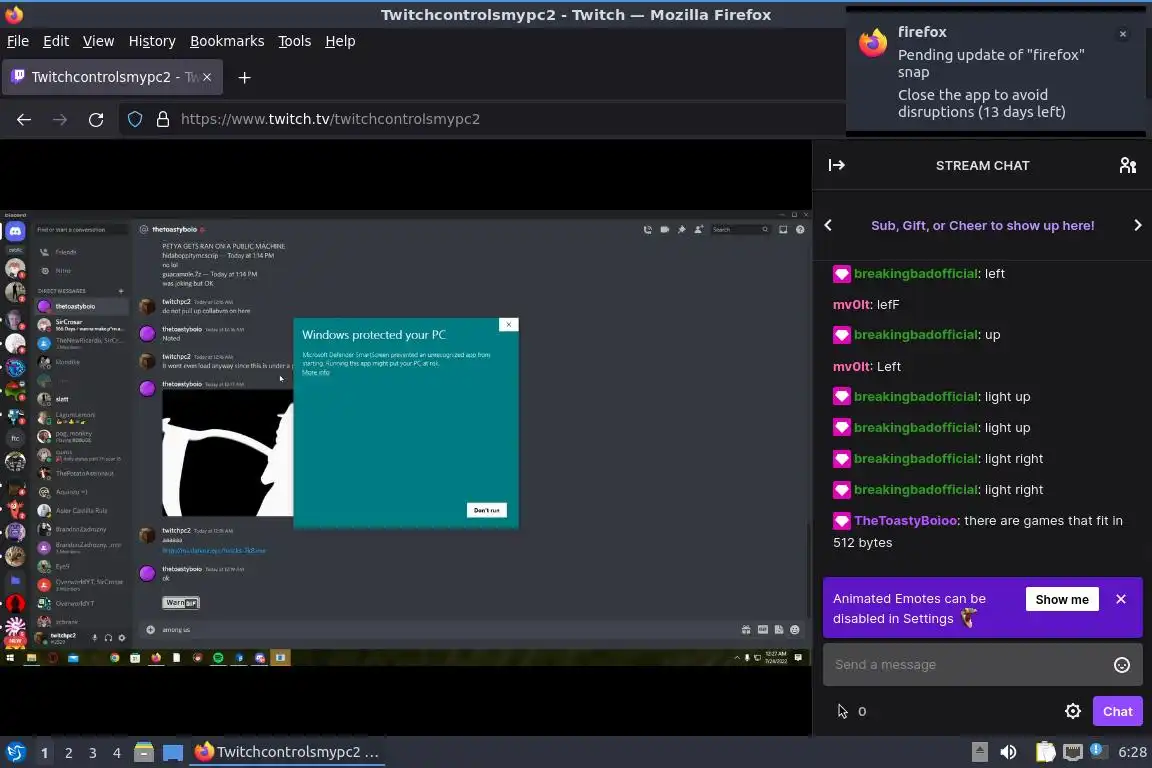Click the Firefox window taskbar entry

(x=287, y=752)
